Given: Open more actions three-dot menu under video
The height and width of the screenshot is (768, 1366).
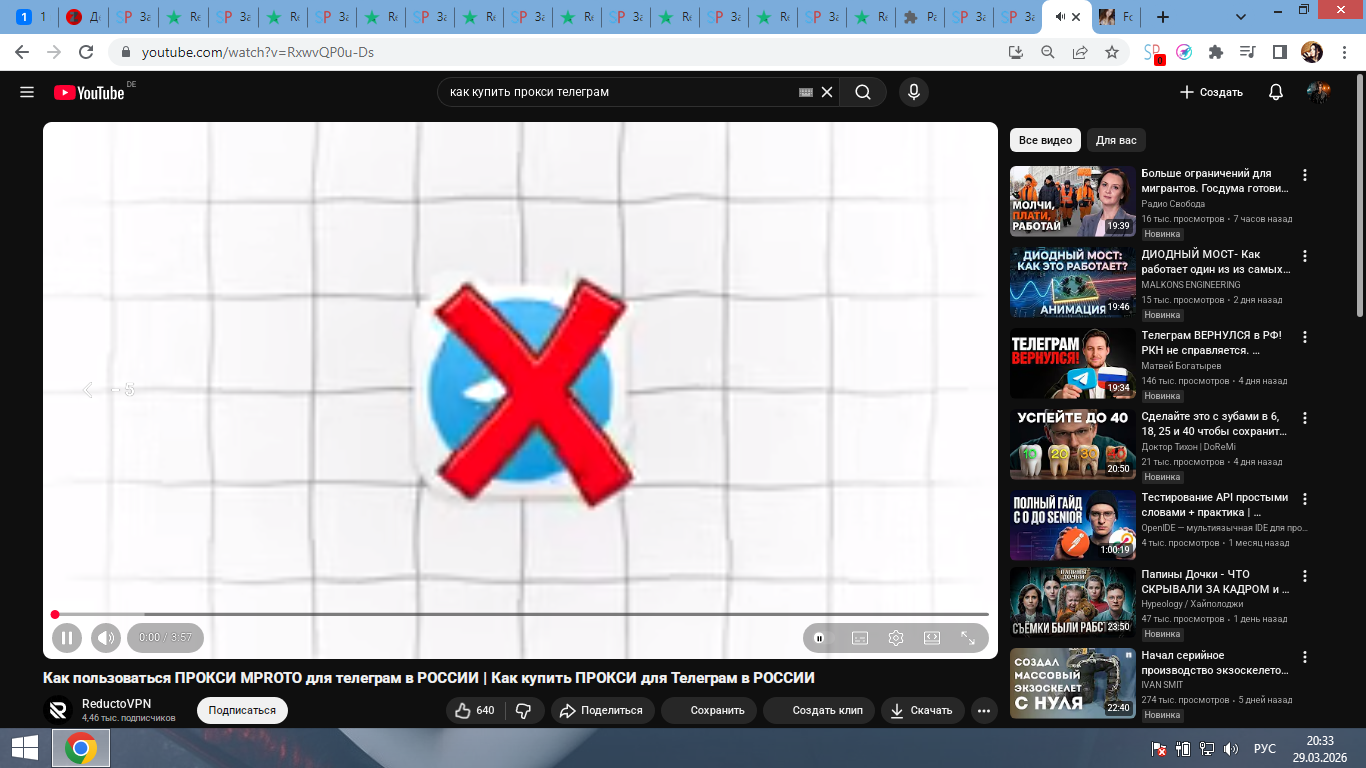Looking at the screenshot, I should [x=984, y=711].
